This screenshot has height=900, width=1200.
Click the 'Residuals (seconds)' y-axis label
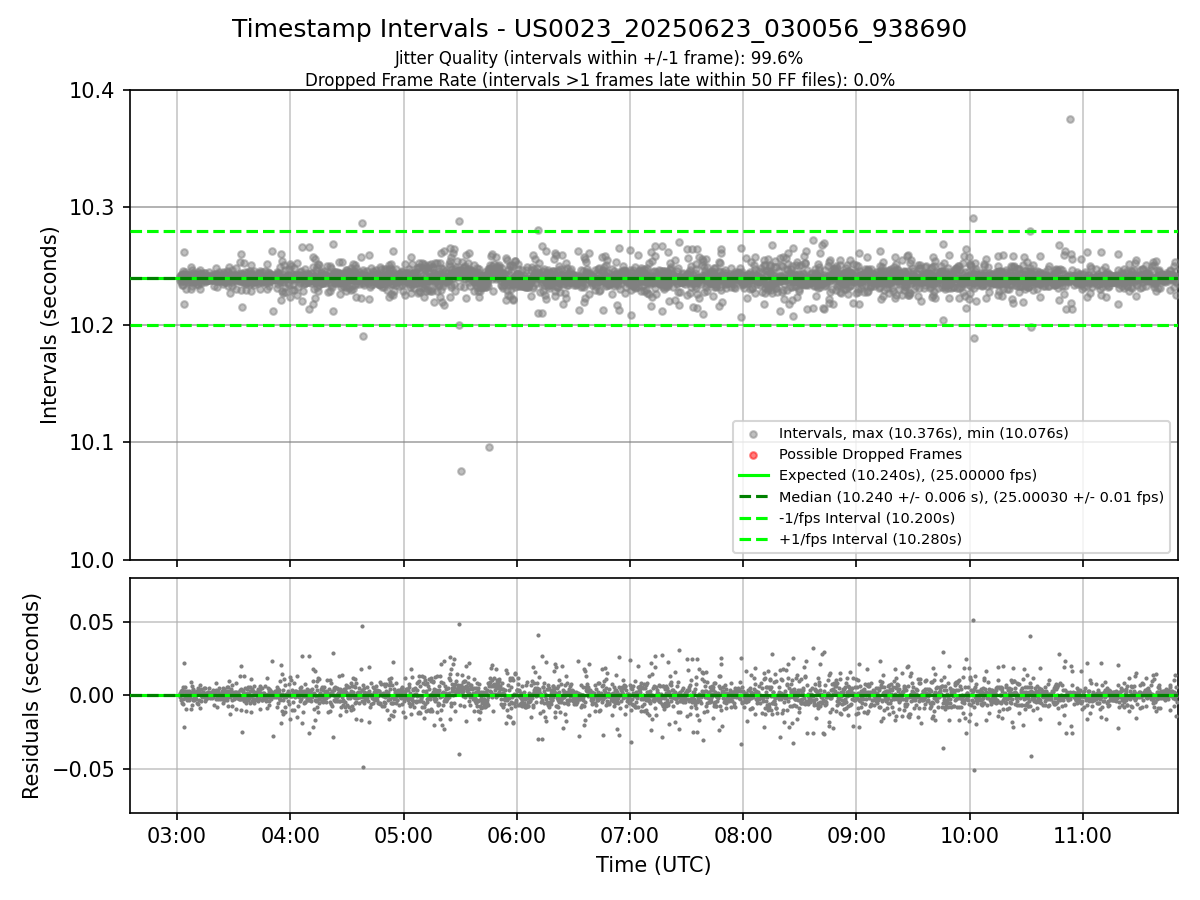tap(32, 696)
